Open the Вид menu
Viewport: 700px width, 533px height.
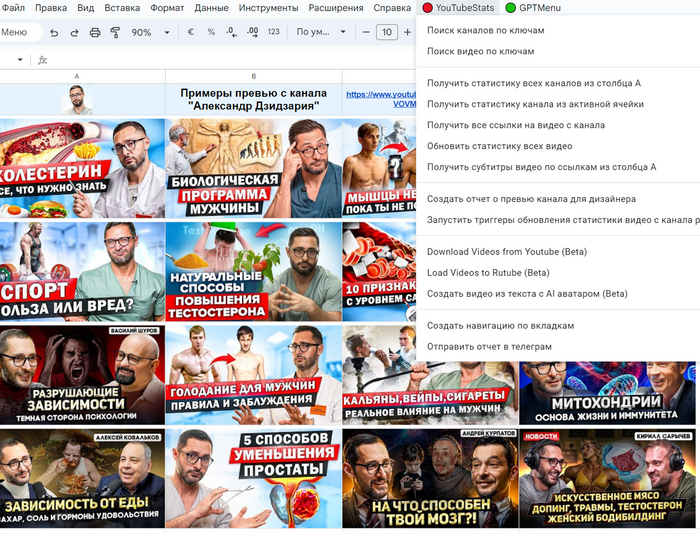[x=86, y=8]
